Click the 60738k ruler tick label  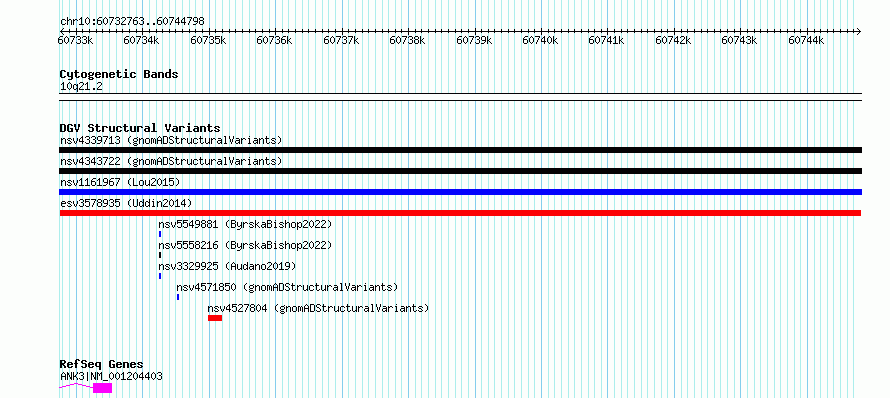[x=407, y=40]
